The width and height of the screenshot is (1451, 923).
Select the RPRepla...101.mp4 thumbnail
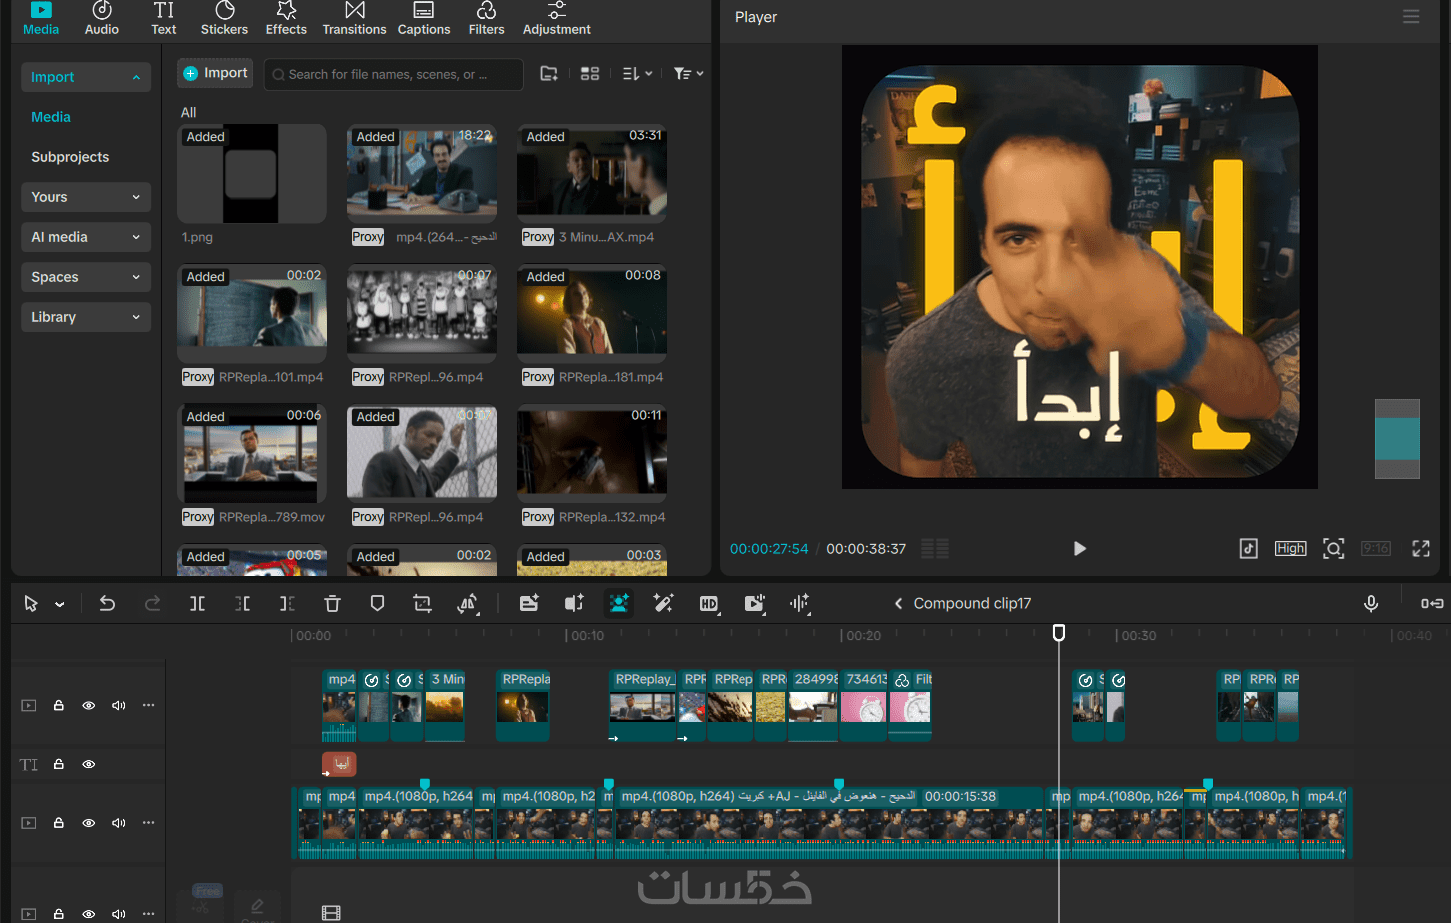coord(252,314)
